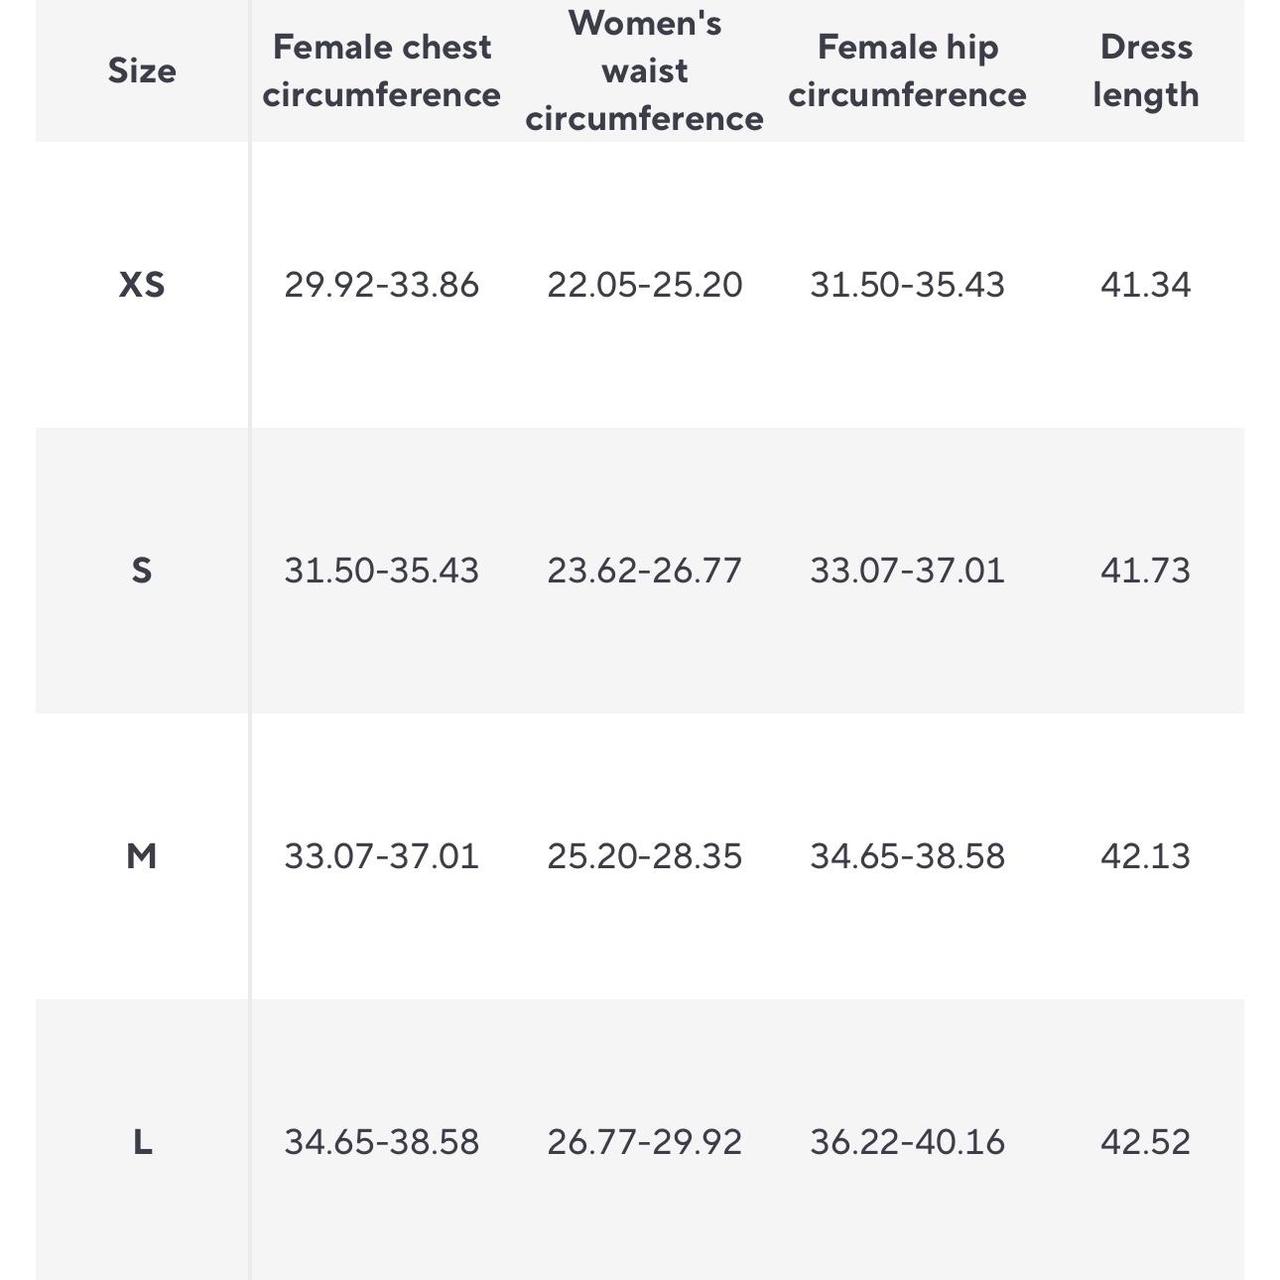Screen dimensions: 1280x1280
Task: Click the Dress length column header
Action: (1145, 71)
